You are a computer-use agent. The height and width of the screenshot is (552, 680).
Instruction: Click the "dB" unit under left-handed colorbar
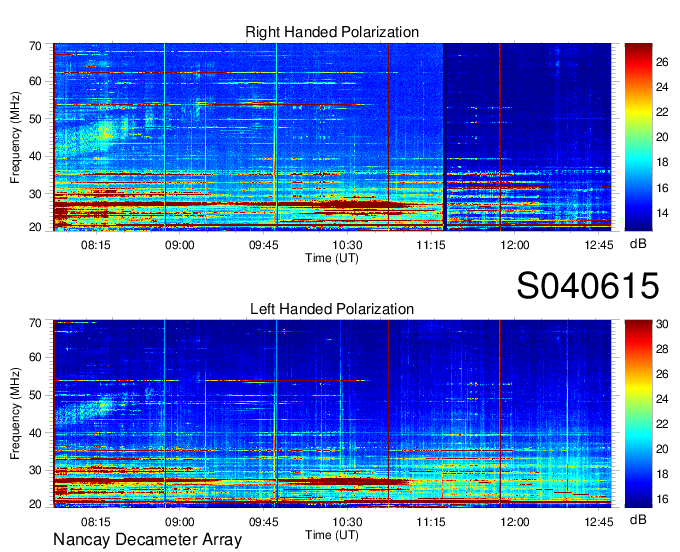click(x=638, y=519)
